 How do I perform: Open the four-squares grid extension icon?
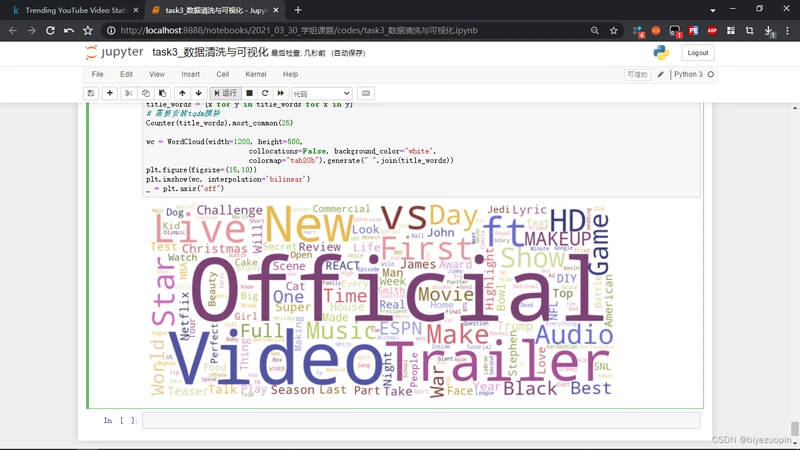pyautogui.click(x=731, y=31)
